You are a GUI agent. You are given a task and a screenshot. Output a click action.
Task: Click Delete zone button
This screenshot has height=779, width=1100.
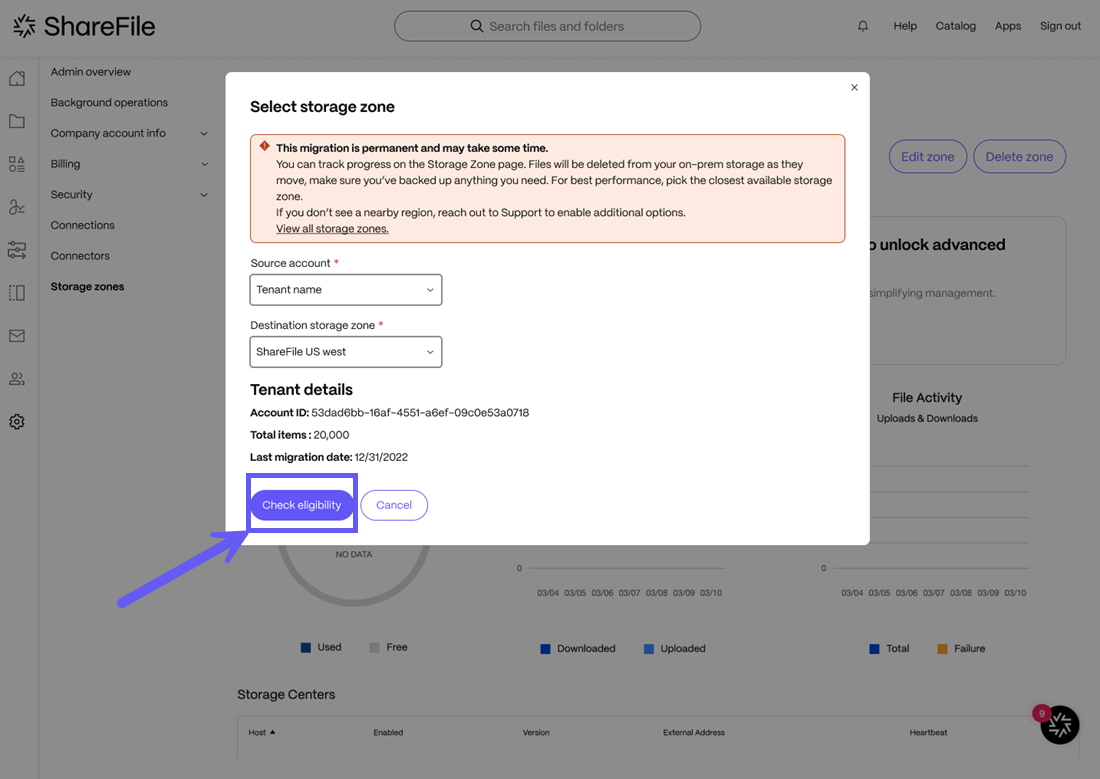click(1019, 157)
